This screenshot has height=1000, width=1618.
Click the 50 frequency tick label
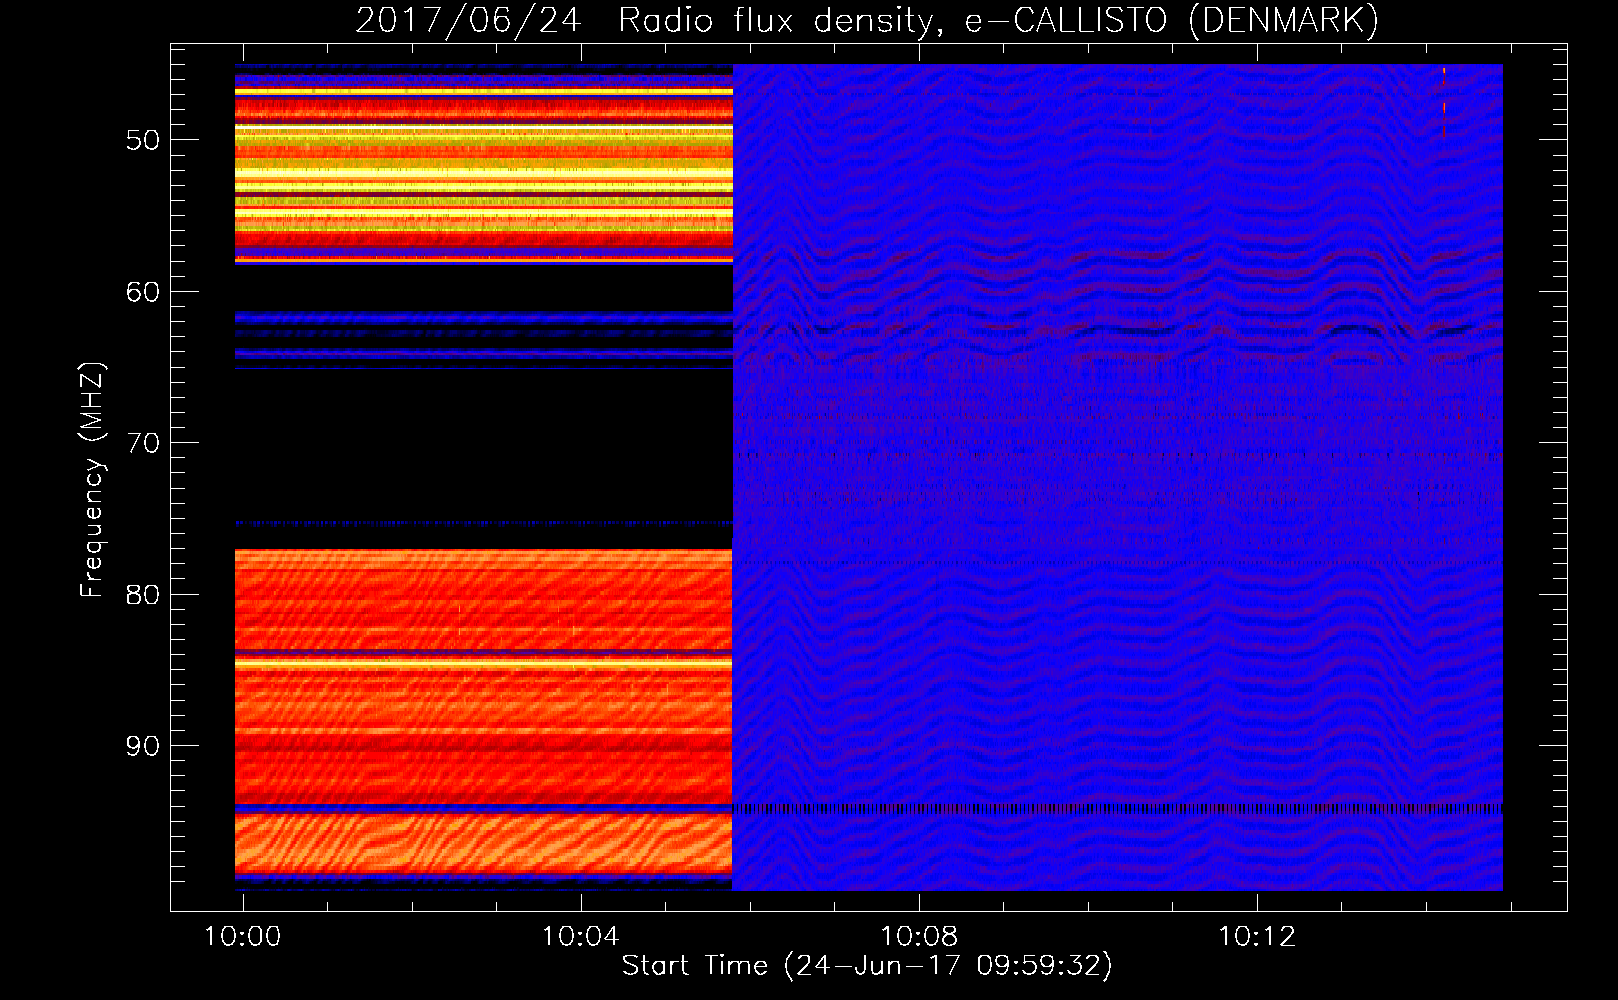click(x=143, y=140)
